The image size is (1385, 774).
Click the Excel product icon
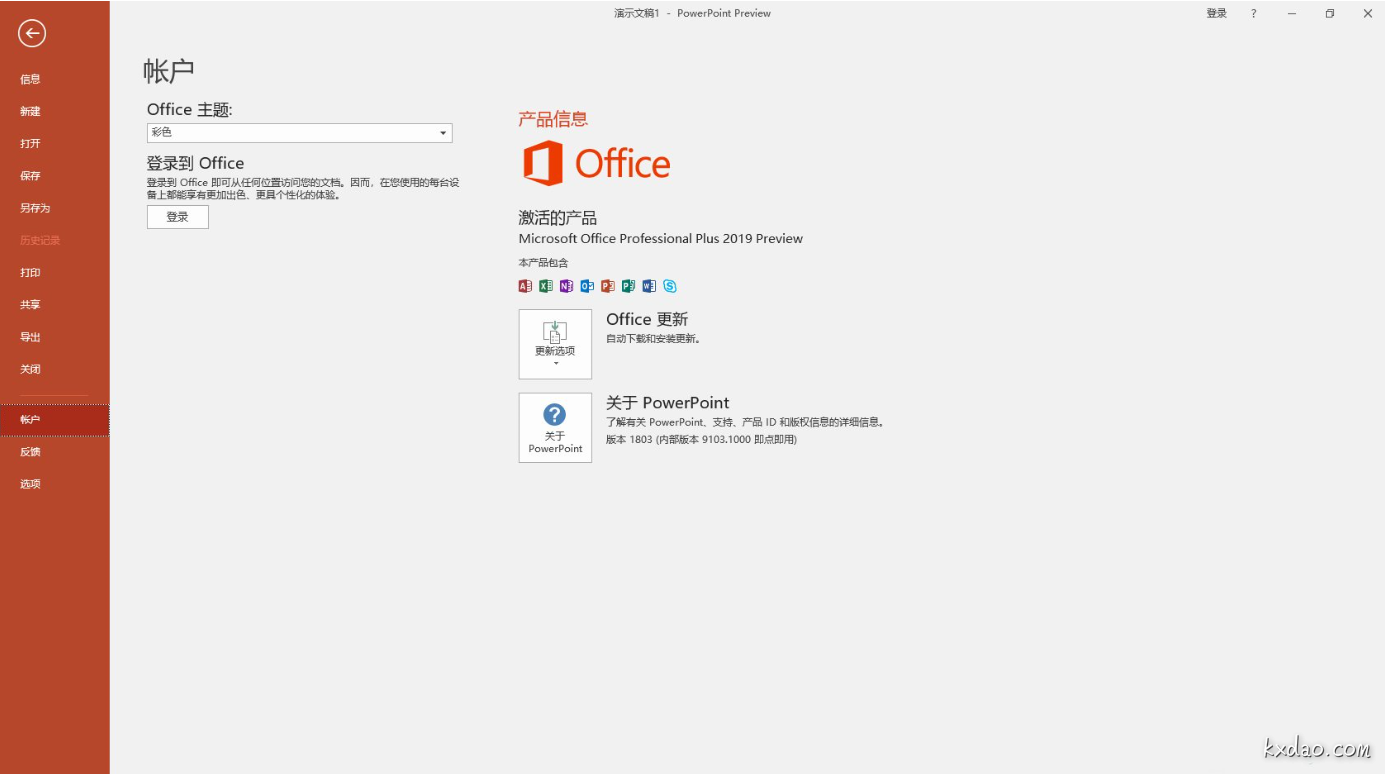tap(546, 286)
